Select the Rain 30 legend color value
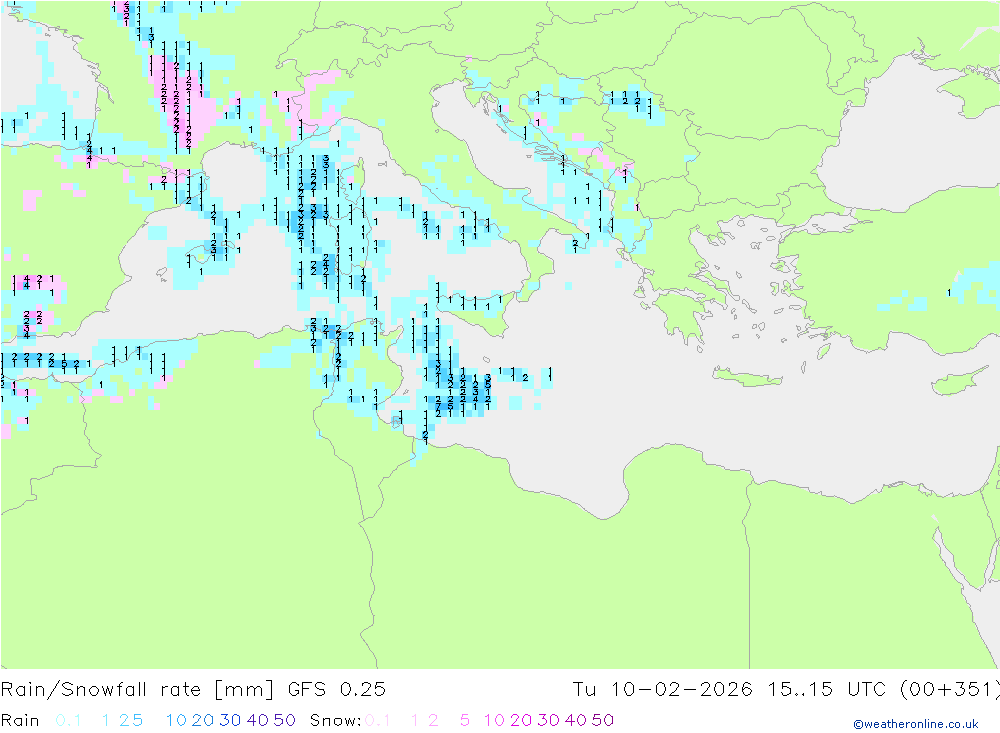The width and height of the screenshot is (1000, 733). [230, 720]
